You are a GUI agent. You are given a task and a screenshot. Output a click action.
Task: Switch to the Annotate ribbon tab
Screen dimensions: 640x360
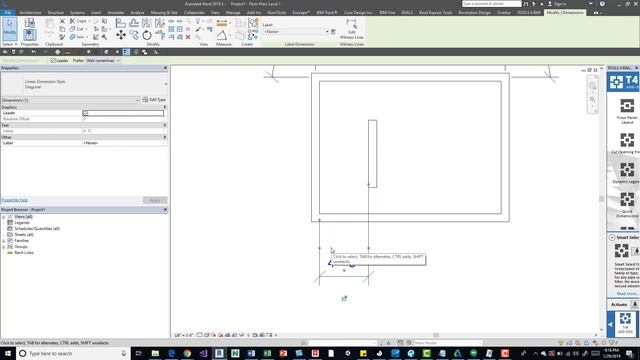[116, 13]
